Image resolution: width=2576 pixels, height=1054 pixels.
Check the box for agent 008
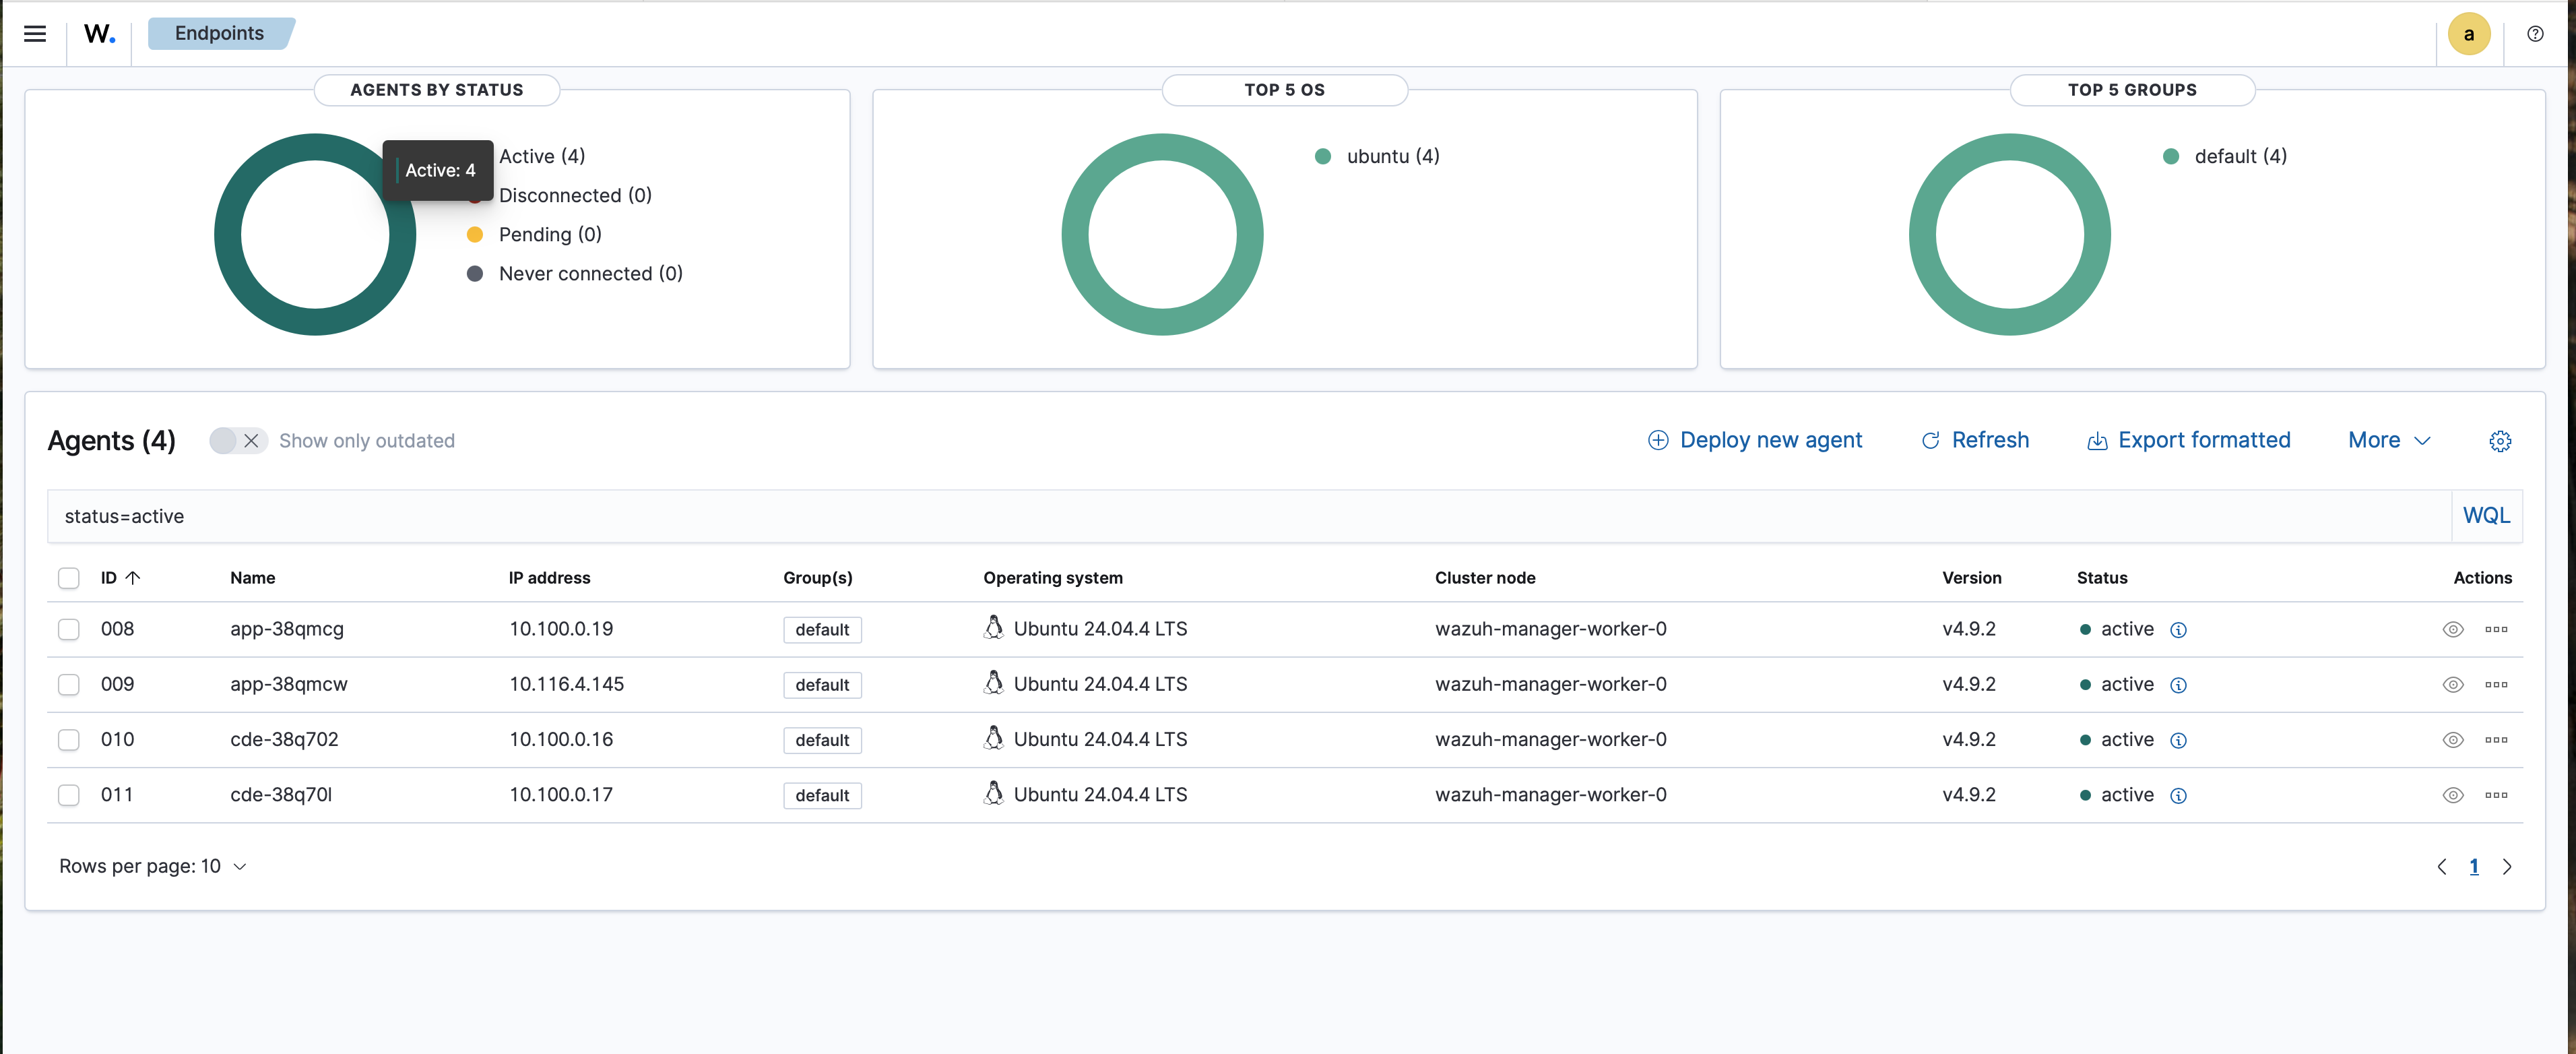68,630
